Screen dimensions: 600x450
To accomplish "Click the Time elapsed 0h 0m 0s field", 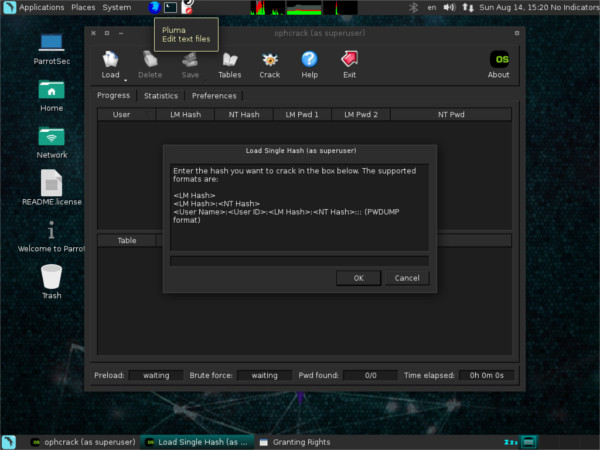I will click(x=486, y=375).
